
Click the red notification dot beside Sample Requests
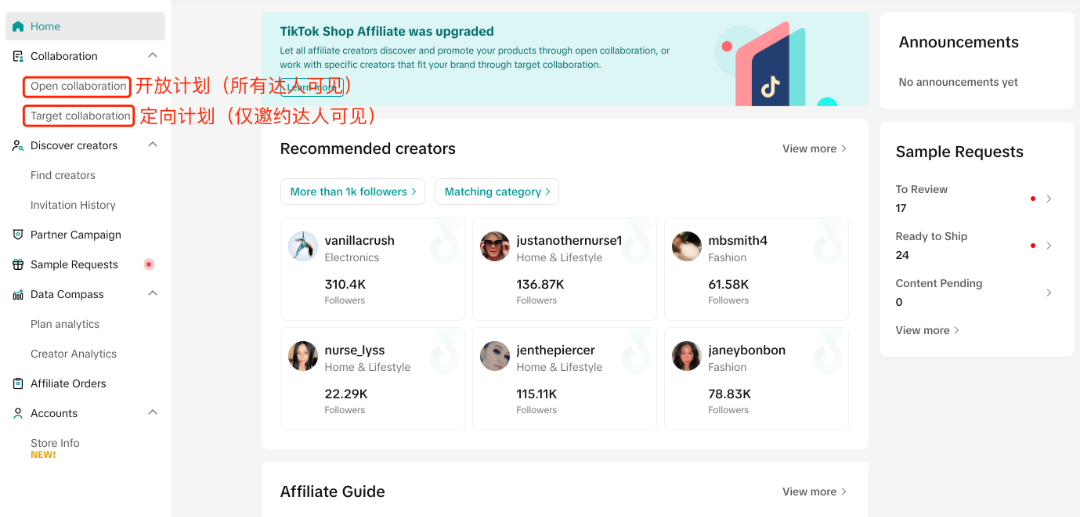[x=148, y=264]
